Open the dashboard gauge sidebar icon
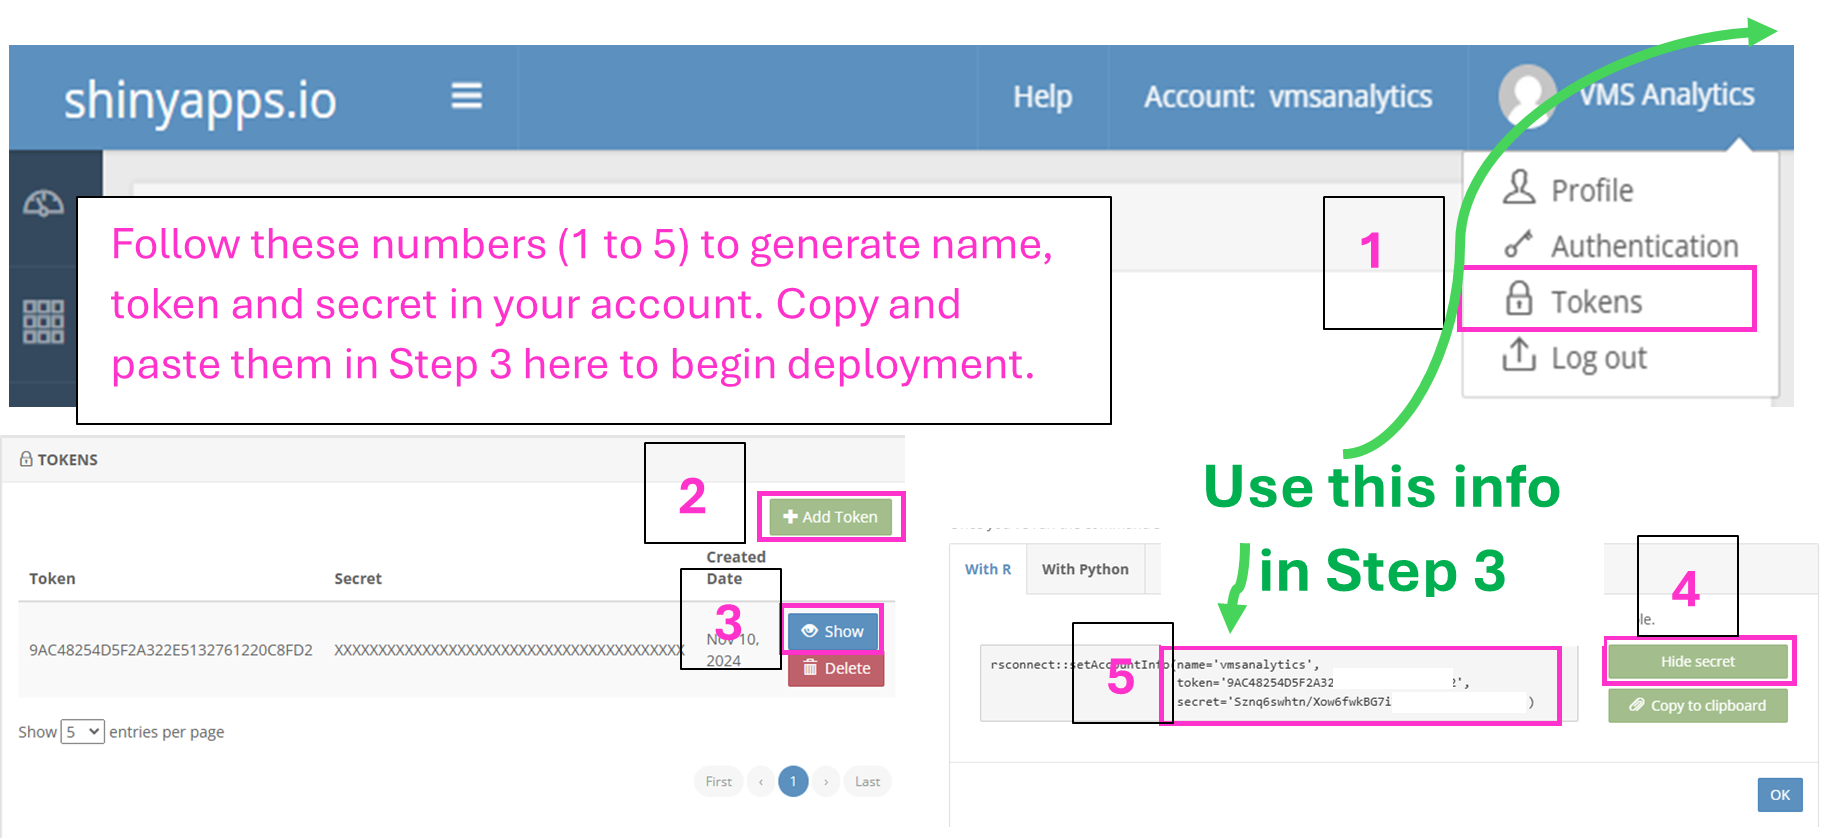This screenshot has height=838, width=1821. (x=43, y=204)
